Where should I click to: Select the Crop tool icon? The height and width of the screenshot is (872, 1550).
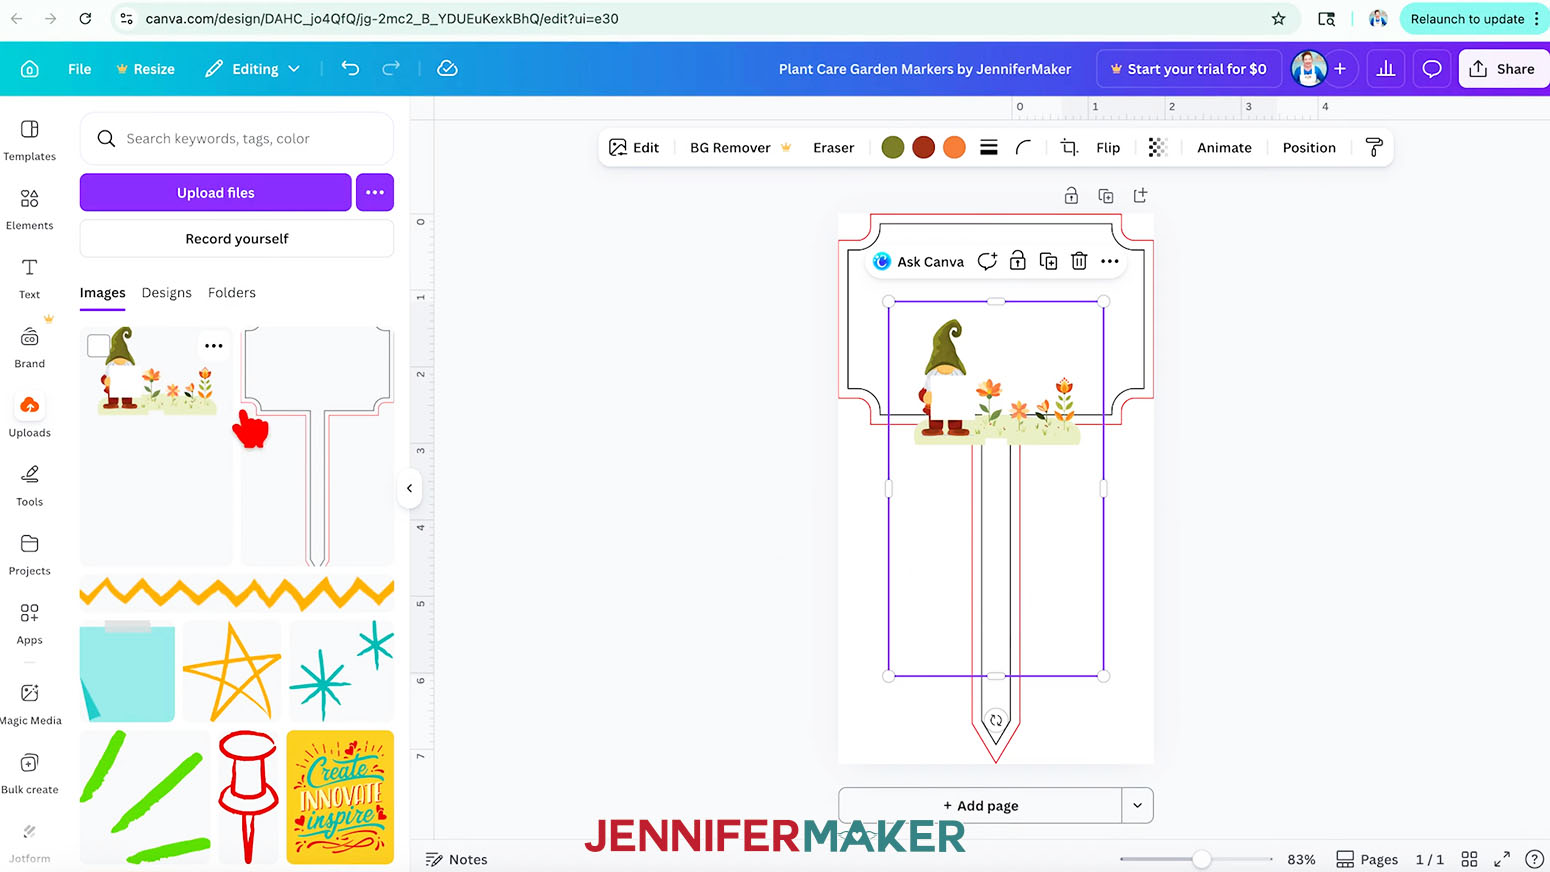click(1069, 147)
